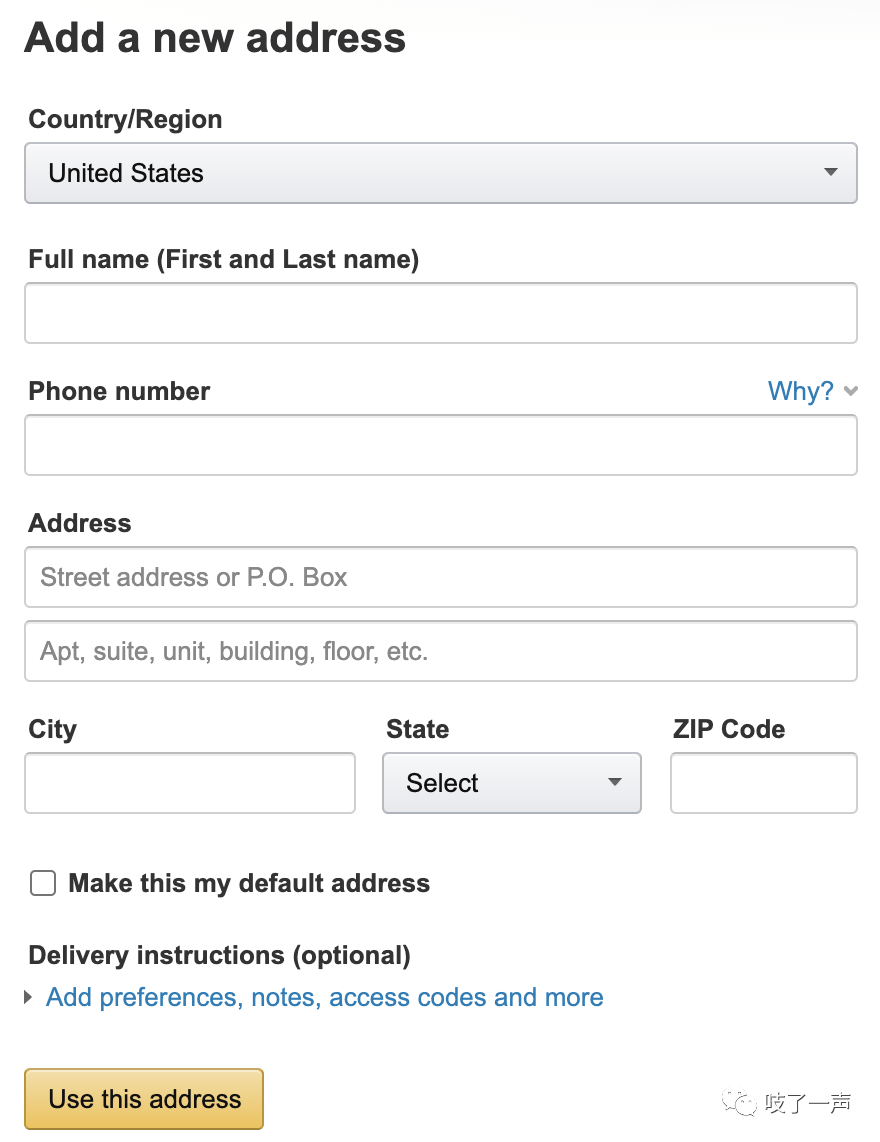Screen dimensions: 880x1142
Task: Click the Delivery instructions (optional) heading
Action: pos(219,955)
